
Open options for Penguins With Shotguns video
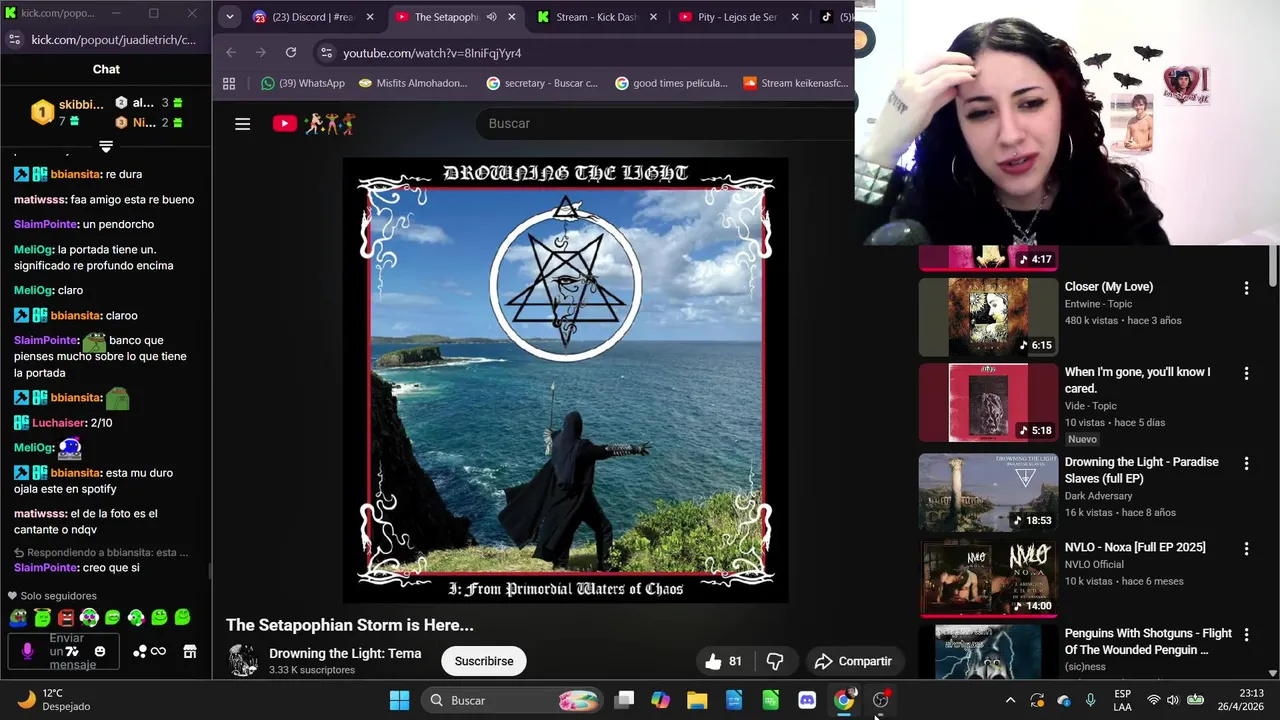[x=1246, y=634]
